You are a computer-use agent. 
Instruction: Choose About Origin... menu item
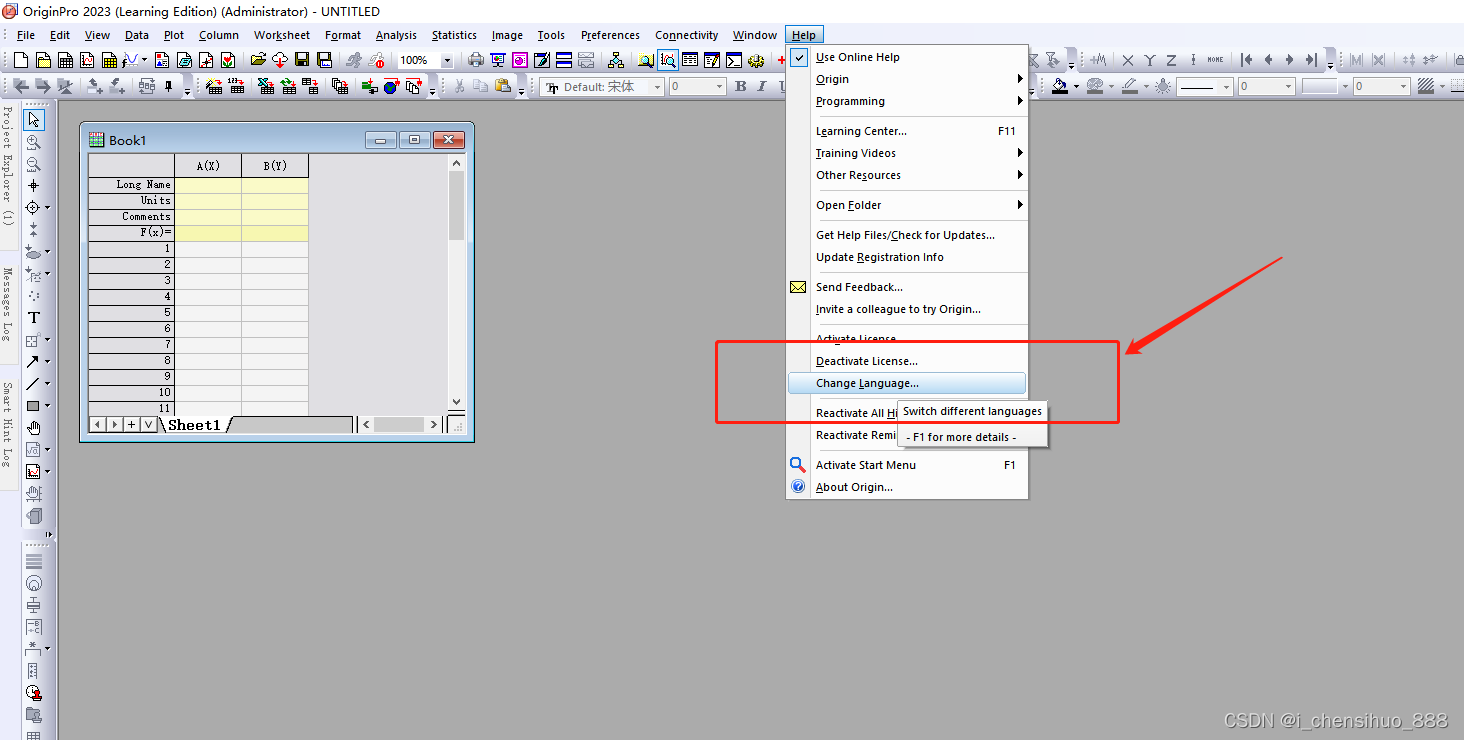907,487
